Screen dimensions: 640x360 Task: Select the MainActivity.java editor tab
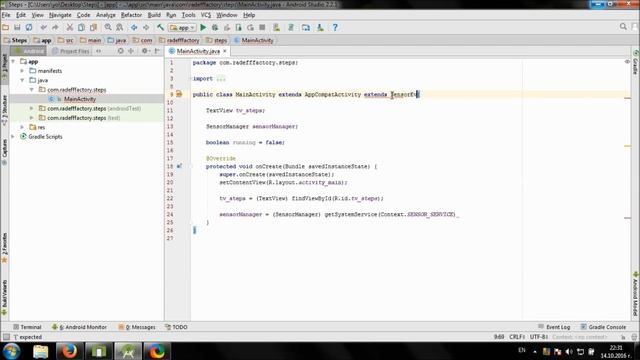coord(198,51)
